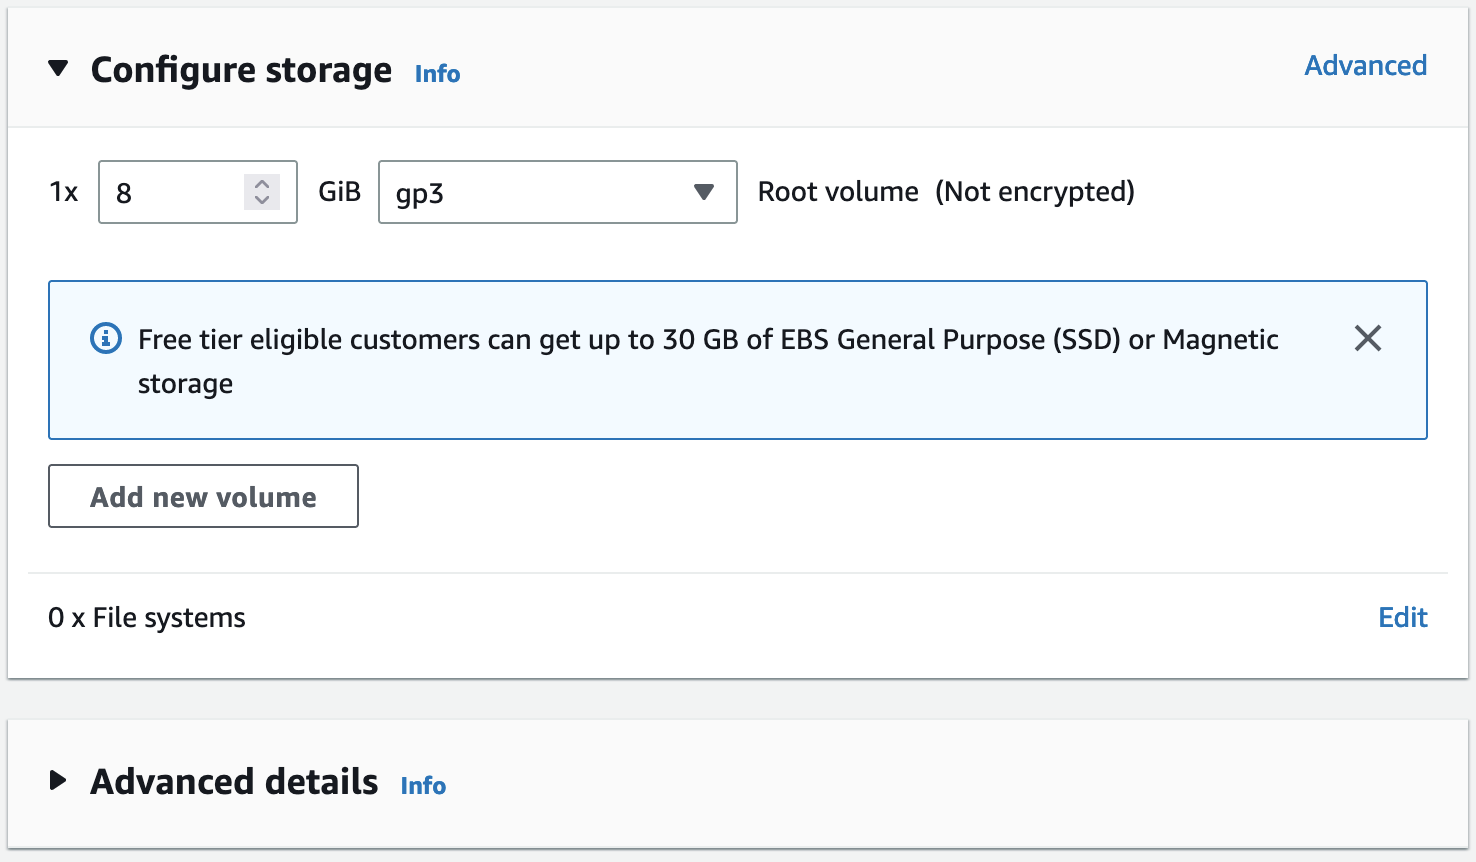Click the Advanced link in storage header
This screenshot has width=1476, height=862.
coord(1365,66)
